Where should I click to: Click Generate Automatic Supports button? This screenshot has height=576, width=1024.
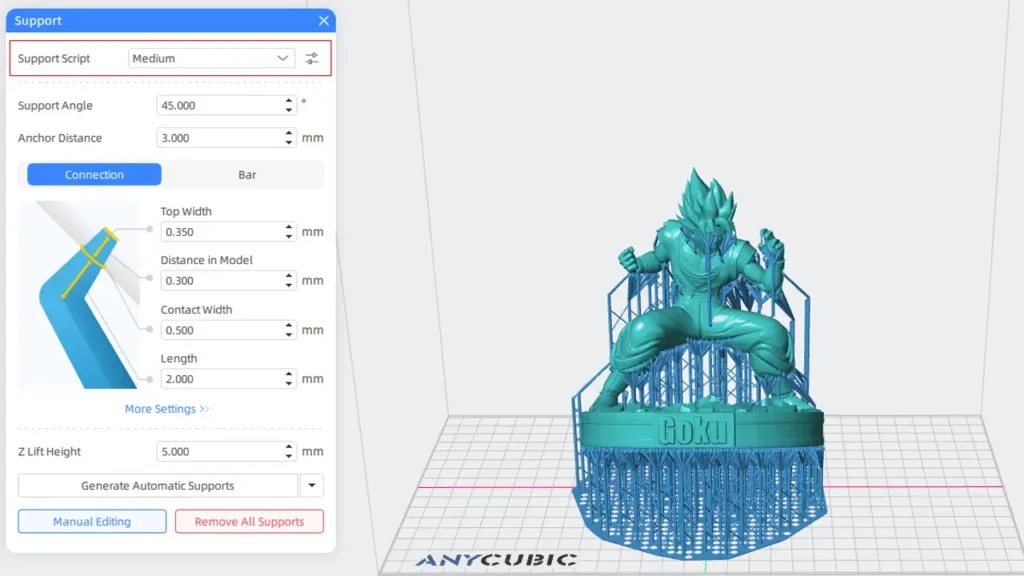click(157, 485)
